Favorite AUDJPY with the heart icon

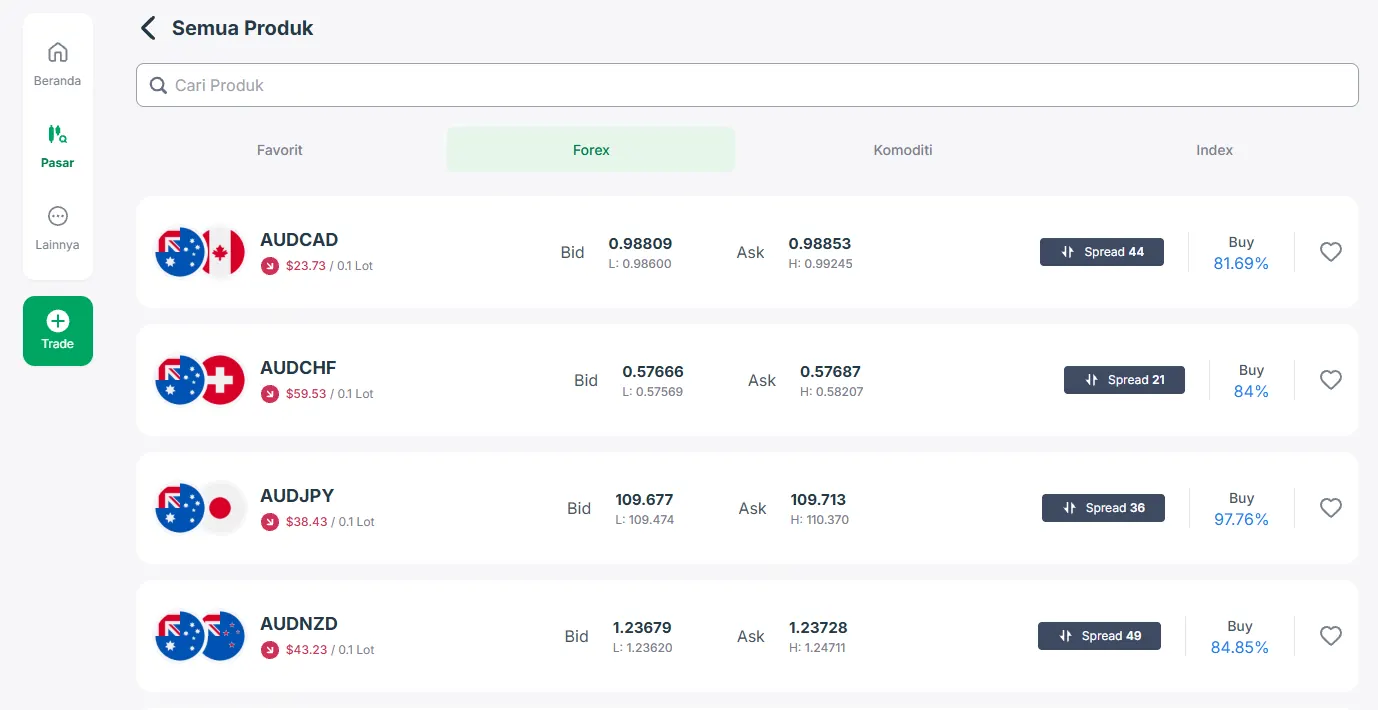point(1330,508)
